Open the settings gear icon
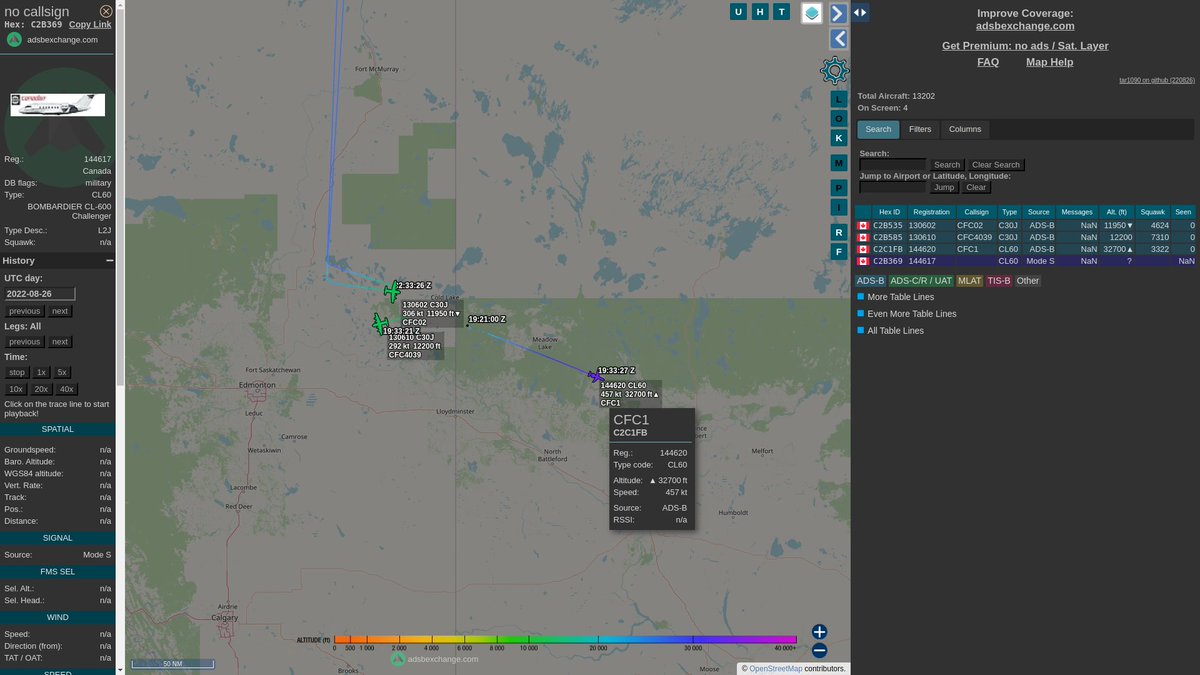 835,70
